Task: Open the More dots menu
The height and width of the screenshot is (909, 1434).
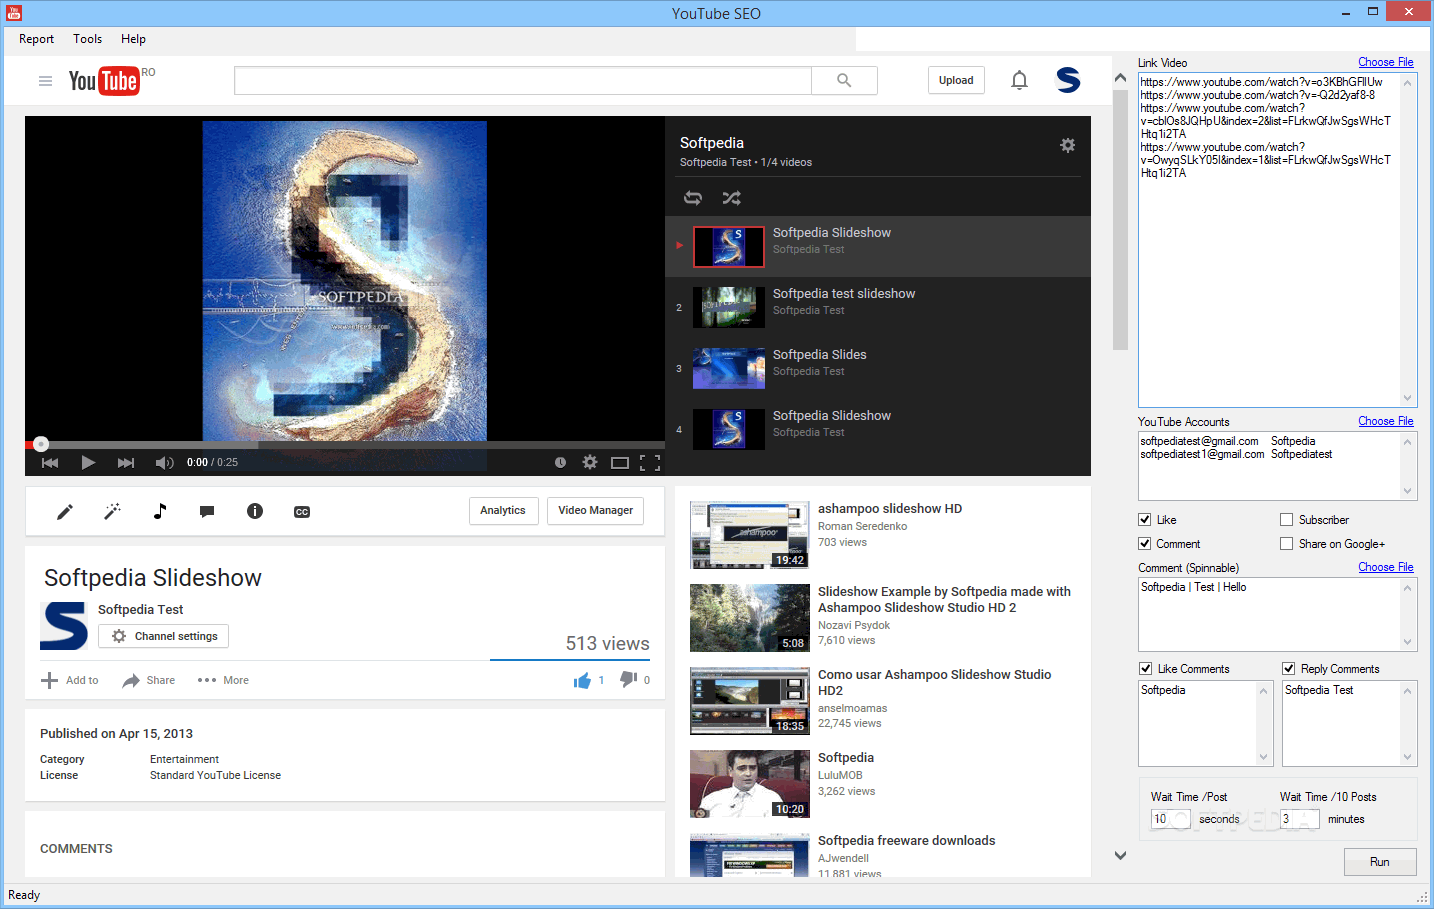Action: (223, 680)
